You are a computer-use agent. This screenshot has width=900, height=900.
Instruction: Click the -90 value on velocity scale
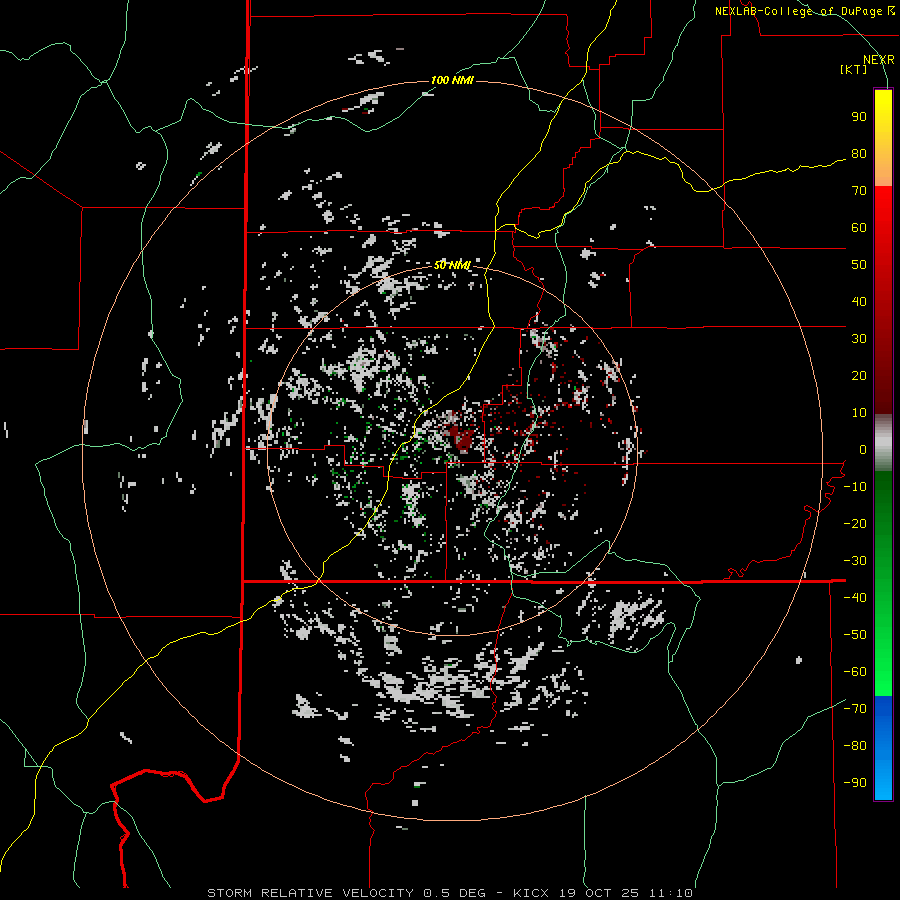(855, 783)
